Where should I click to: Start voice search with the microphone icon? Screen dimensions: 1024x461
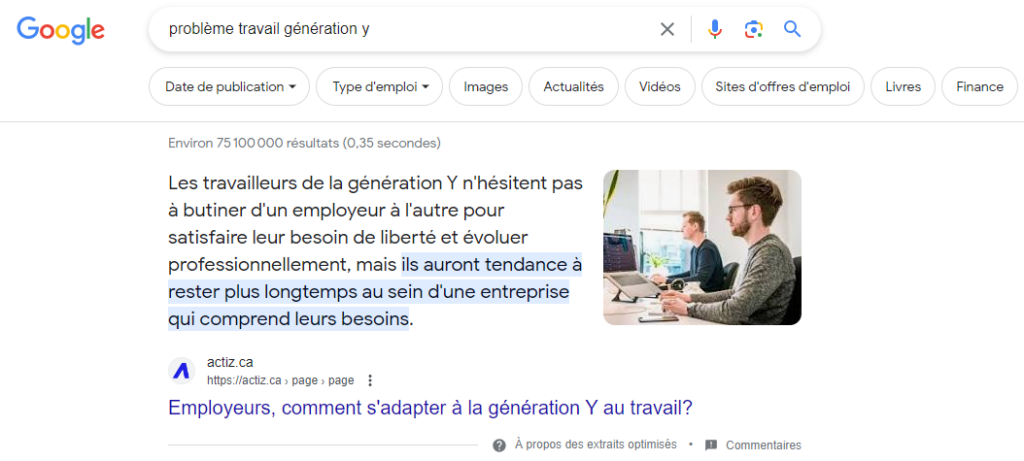click(715, 29)
